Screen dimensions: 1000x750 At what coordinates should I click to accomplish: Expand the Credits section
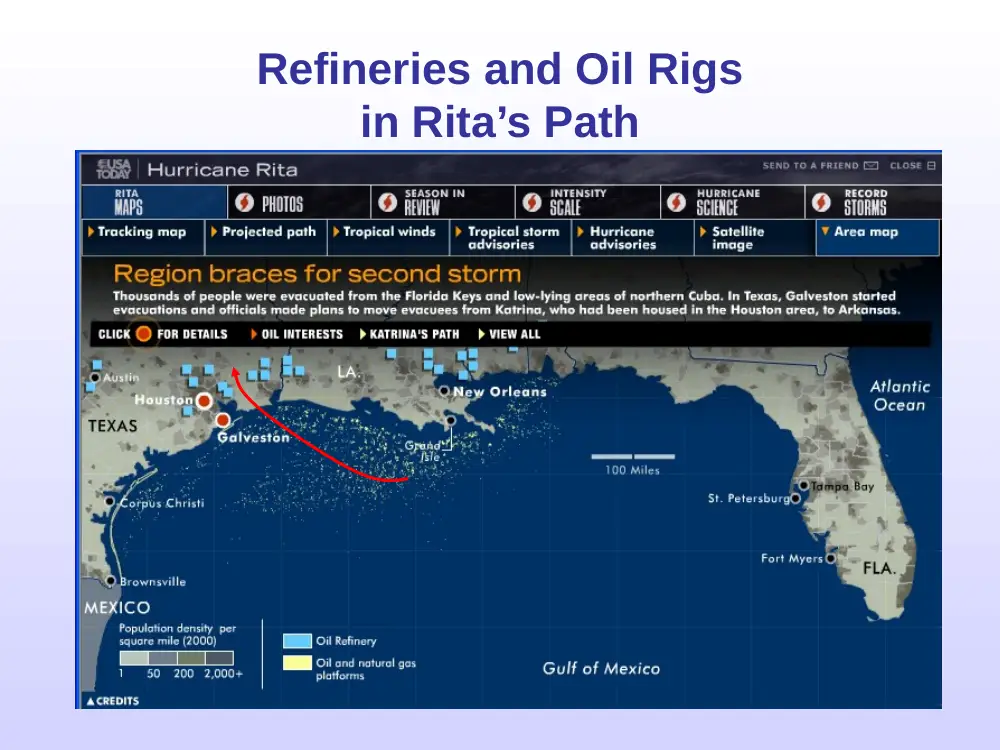point(113,701)
